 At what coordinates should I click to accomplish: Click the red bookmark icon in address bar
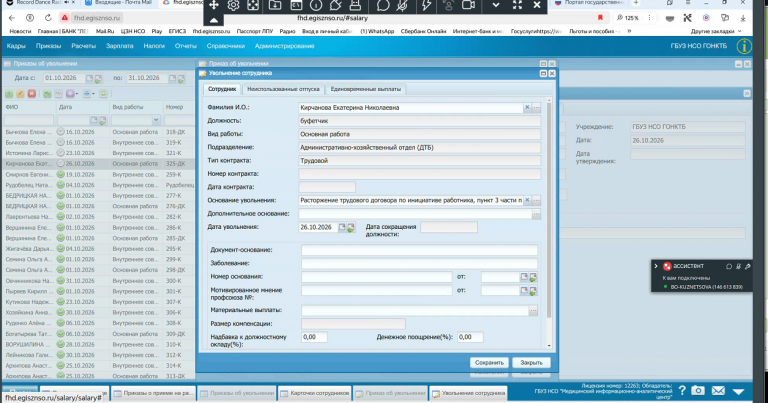pos(600,18)
